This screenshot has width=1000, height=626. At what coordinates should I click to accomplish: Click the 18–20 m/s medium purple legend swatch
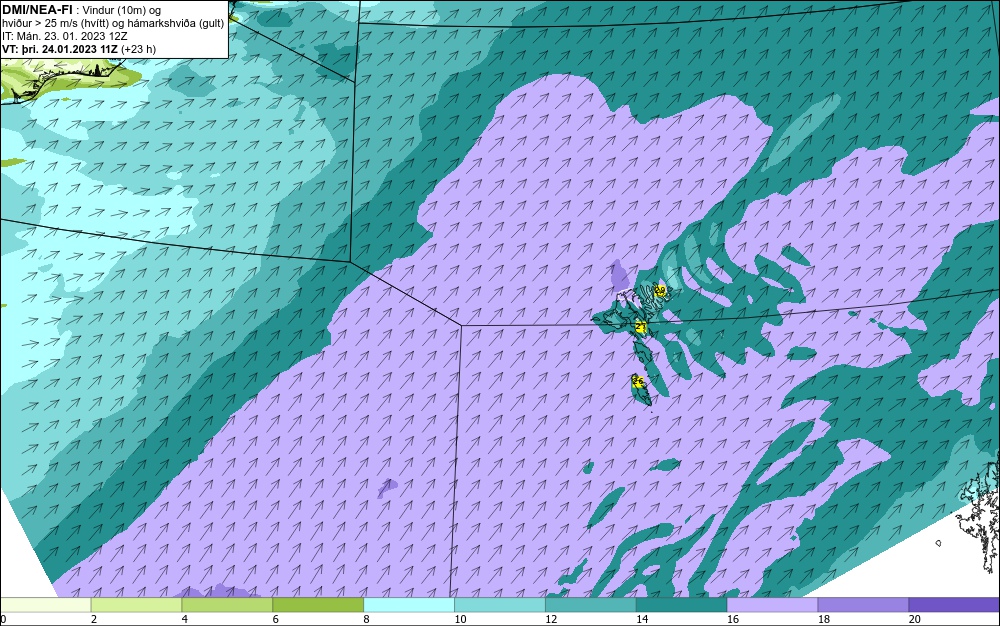[x=863, y=605]
